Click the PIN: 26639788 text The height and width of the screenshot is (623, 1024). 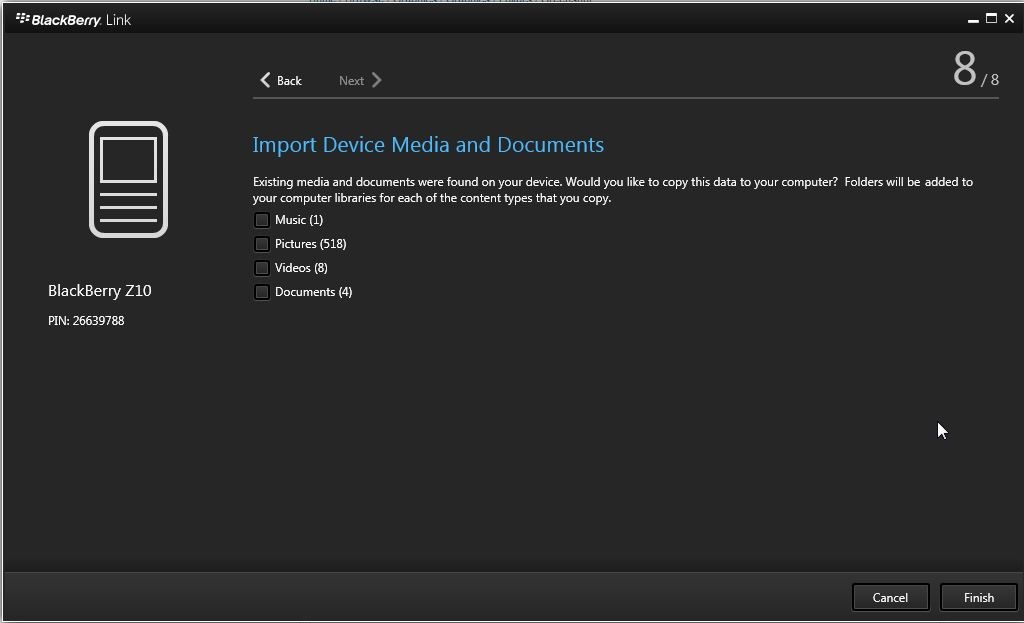click(x=86, y=321)
